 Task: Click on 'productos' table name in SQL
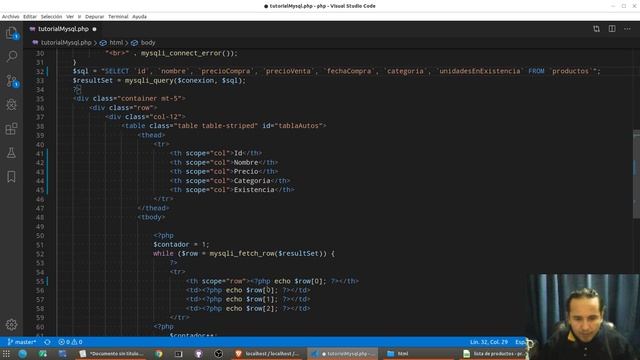tap(570, 71)
